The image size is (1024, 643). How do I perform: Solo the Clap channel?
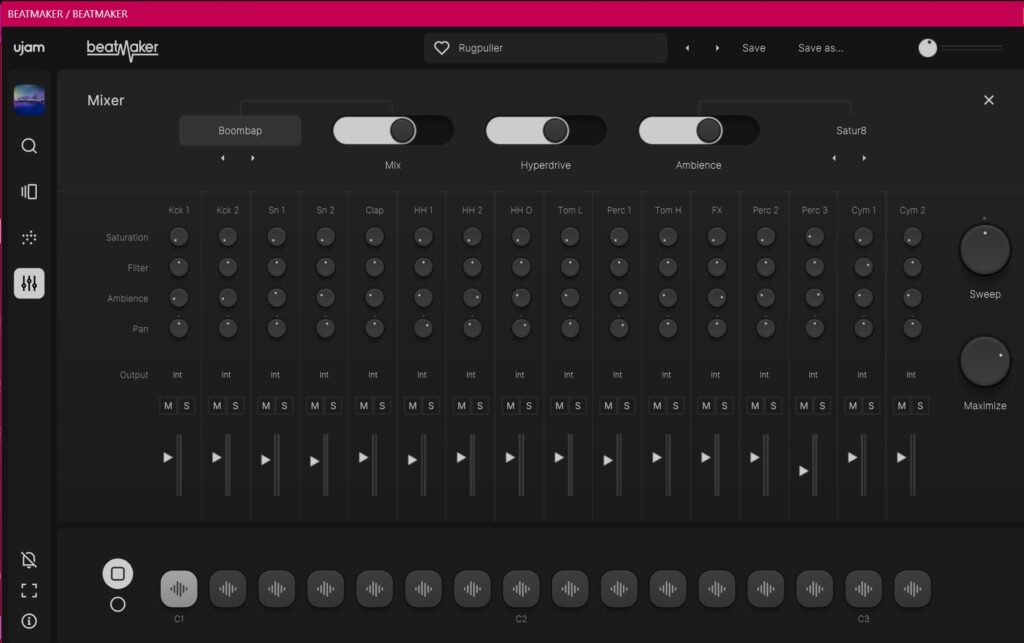382,405
